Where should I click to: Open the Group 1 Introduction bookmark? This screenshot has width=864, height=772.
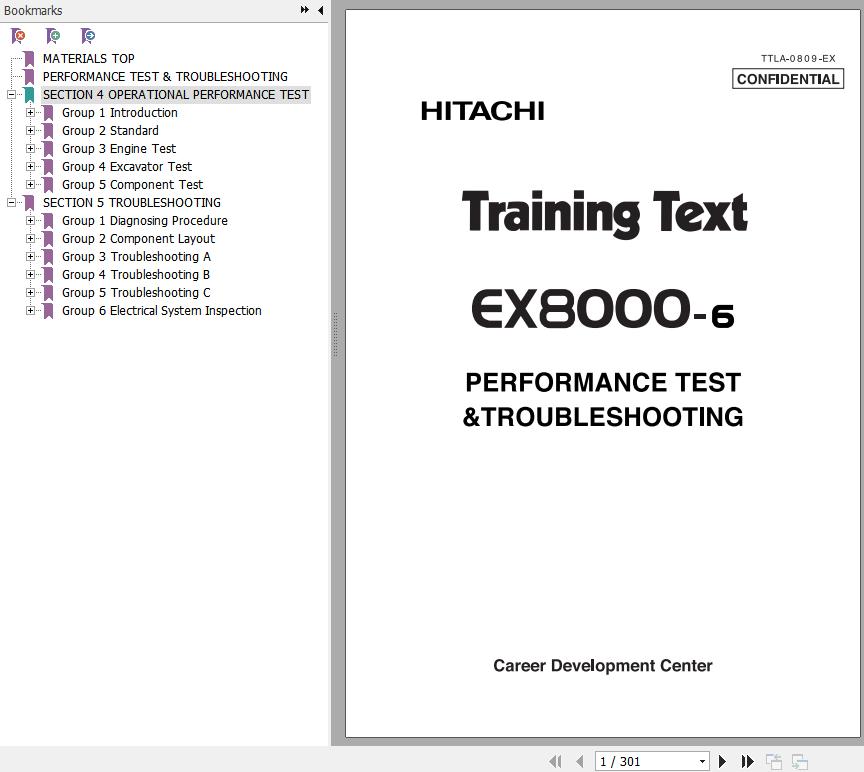coord(120,113)
